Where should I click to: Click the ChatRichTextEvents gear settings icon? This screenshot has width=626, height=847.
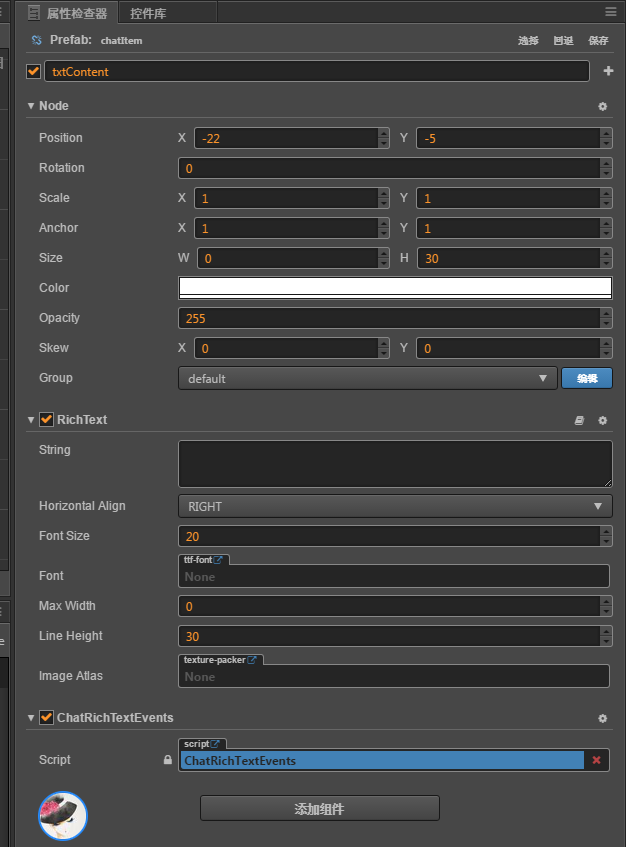pyautogui.click(x=602, y=718)
